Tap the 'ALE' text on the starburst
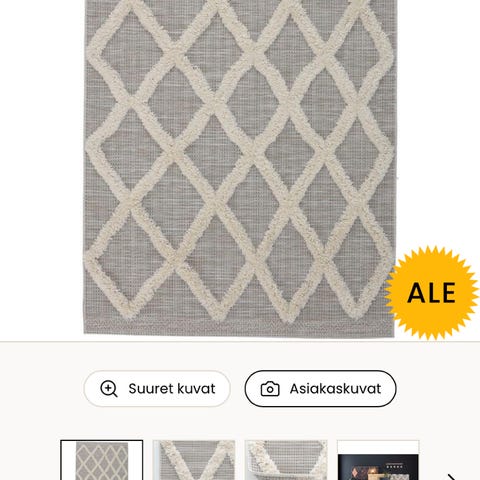Viewport: 480px width, 480px height. pos(431,293)
